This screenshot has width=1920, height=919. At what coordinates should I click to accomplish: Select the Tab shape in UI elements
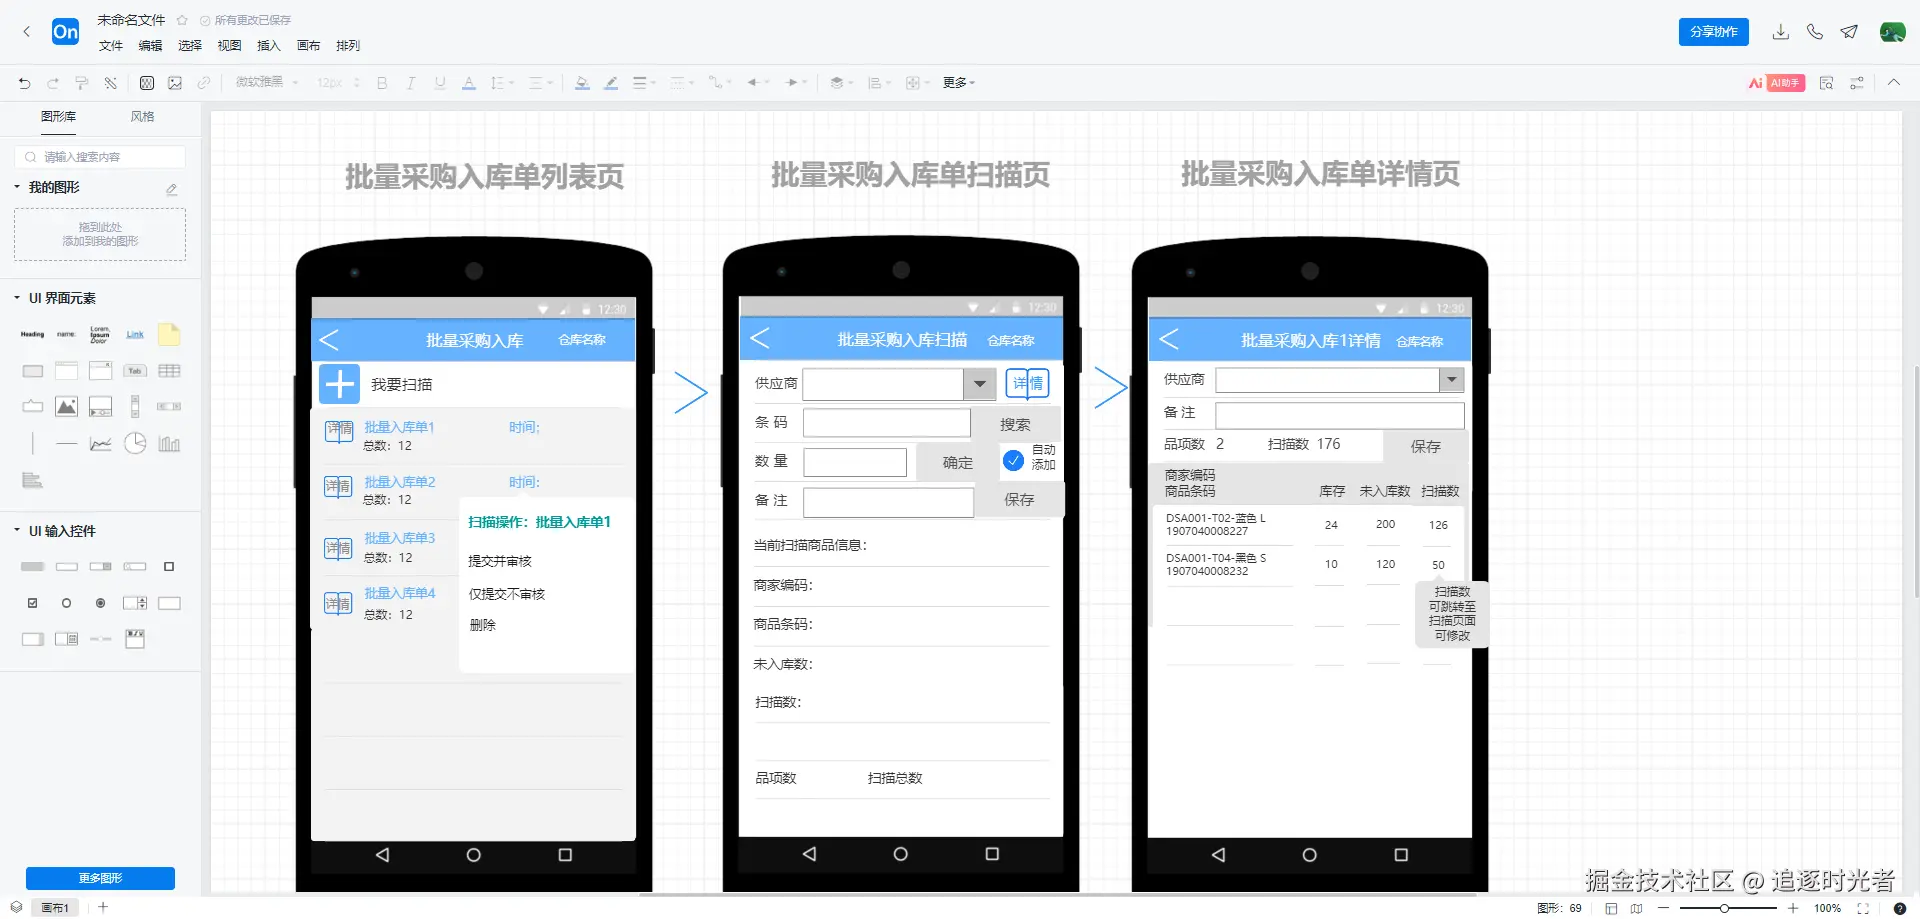click(135, 371)
